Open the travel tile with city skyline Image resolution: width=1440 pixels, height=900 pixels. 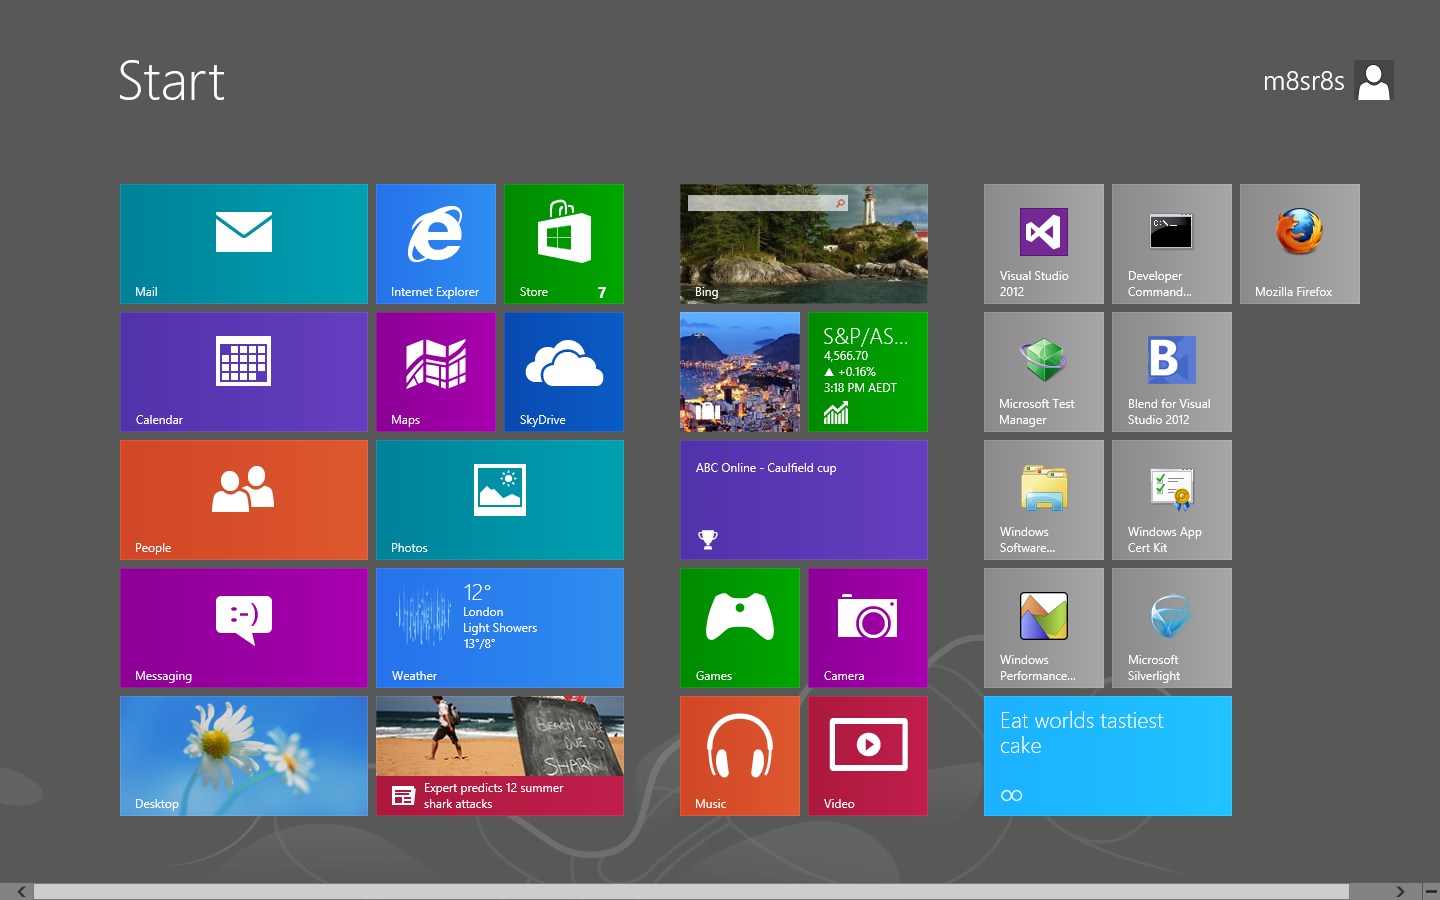(740, 372)
